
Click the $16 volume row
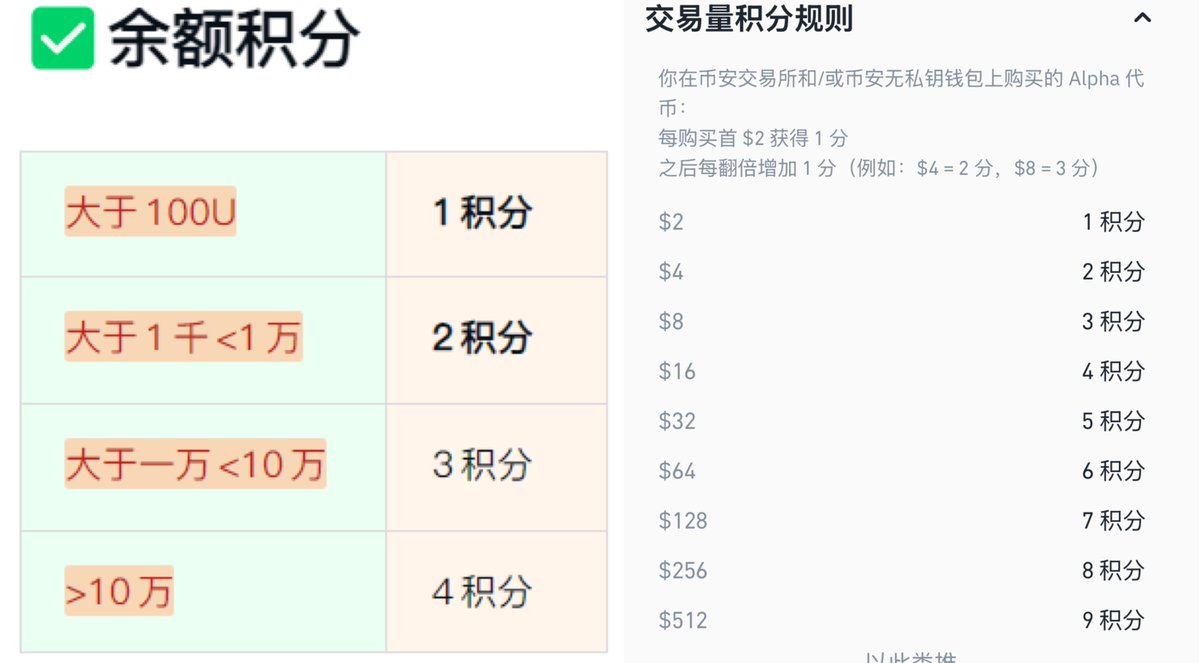point(901,371)
